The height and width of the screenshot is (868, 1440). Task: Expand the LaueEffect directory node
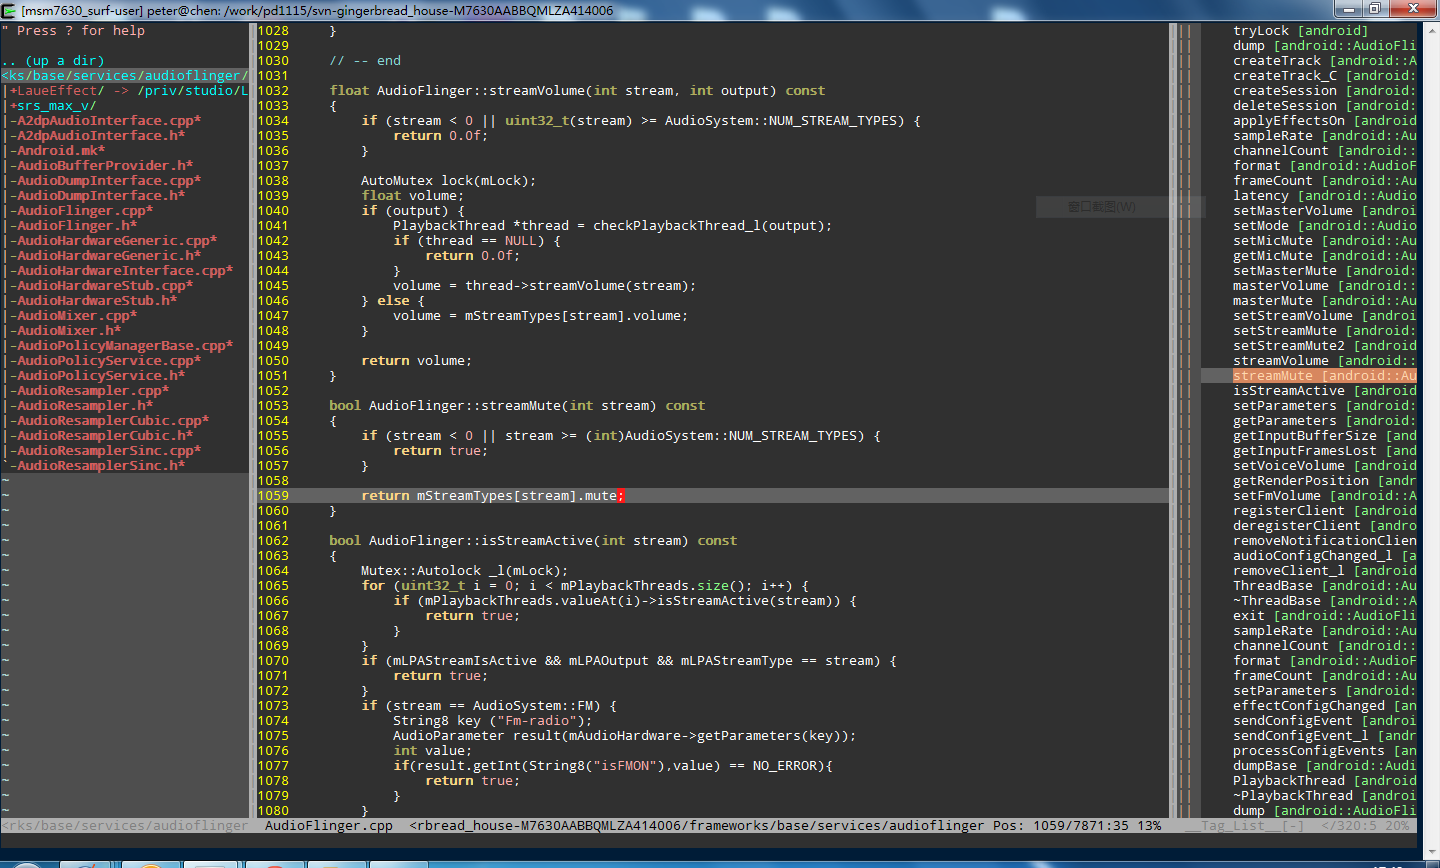tap(57, 91)
